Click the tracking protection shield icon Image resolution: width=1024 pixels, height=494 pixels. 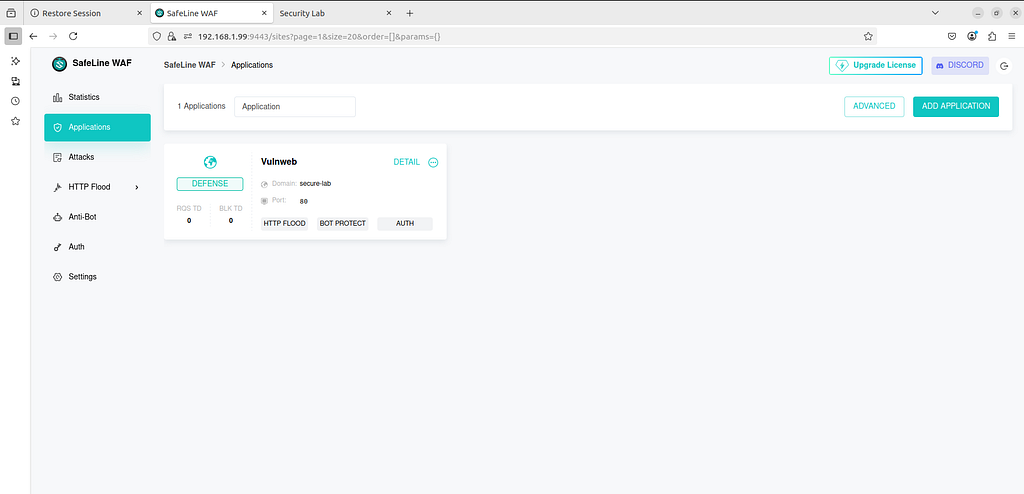click(x=157, y=37)
